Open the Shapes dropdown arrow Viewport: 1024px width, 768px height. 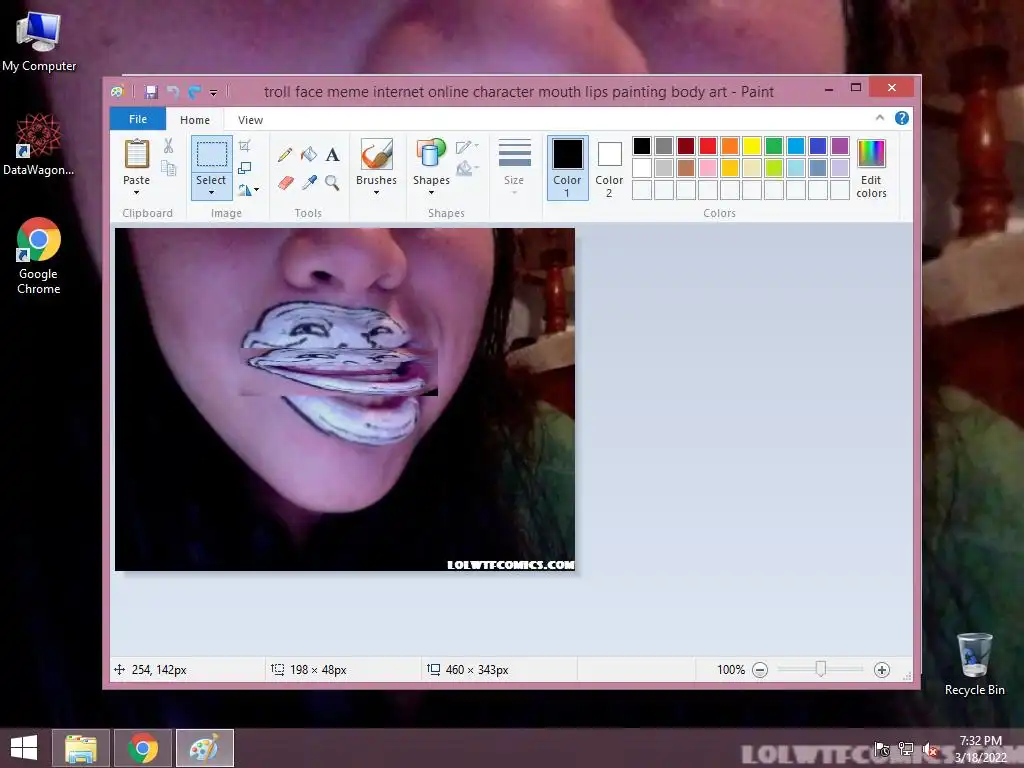tap(431, 193)
